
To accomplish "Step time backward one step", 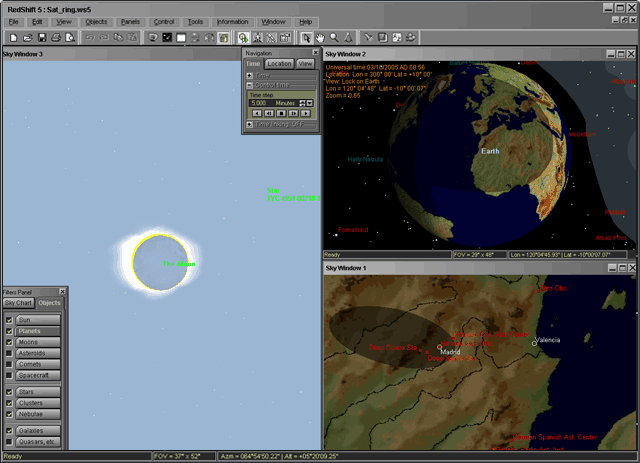I will pos(269,113).
